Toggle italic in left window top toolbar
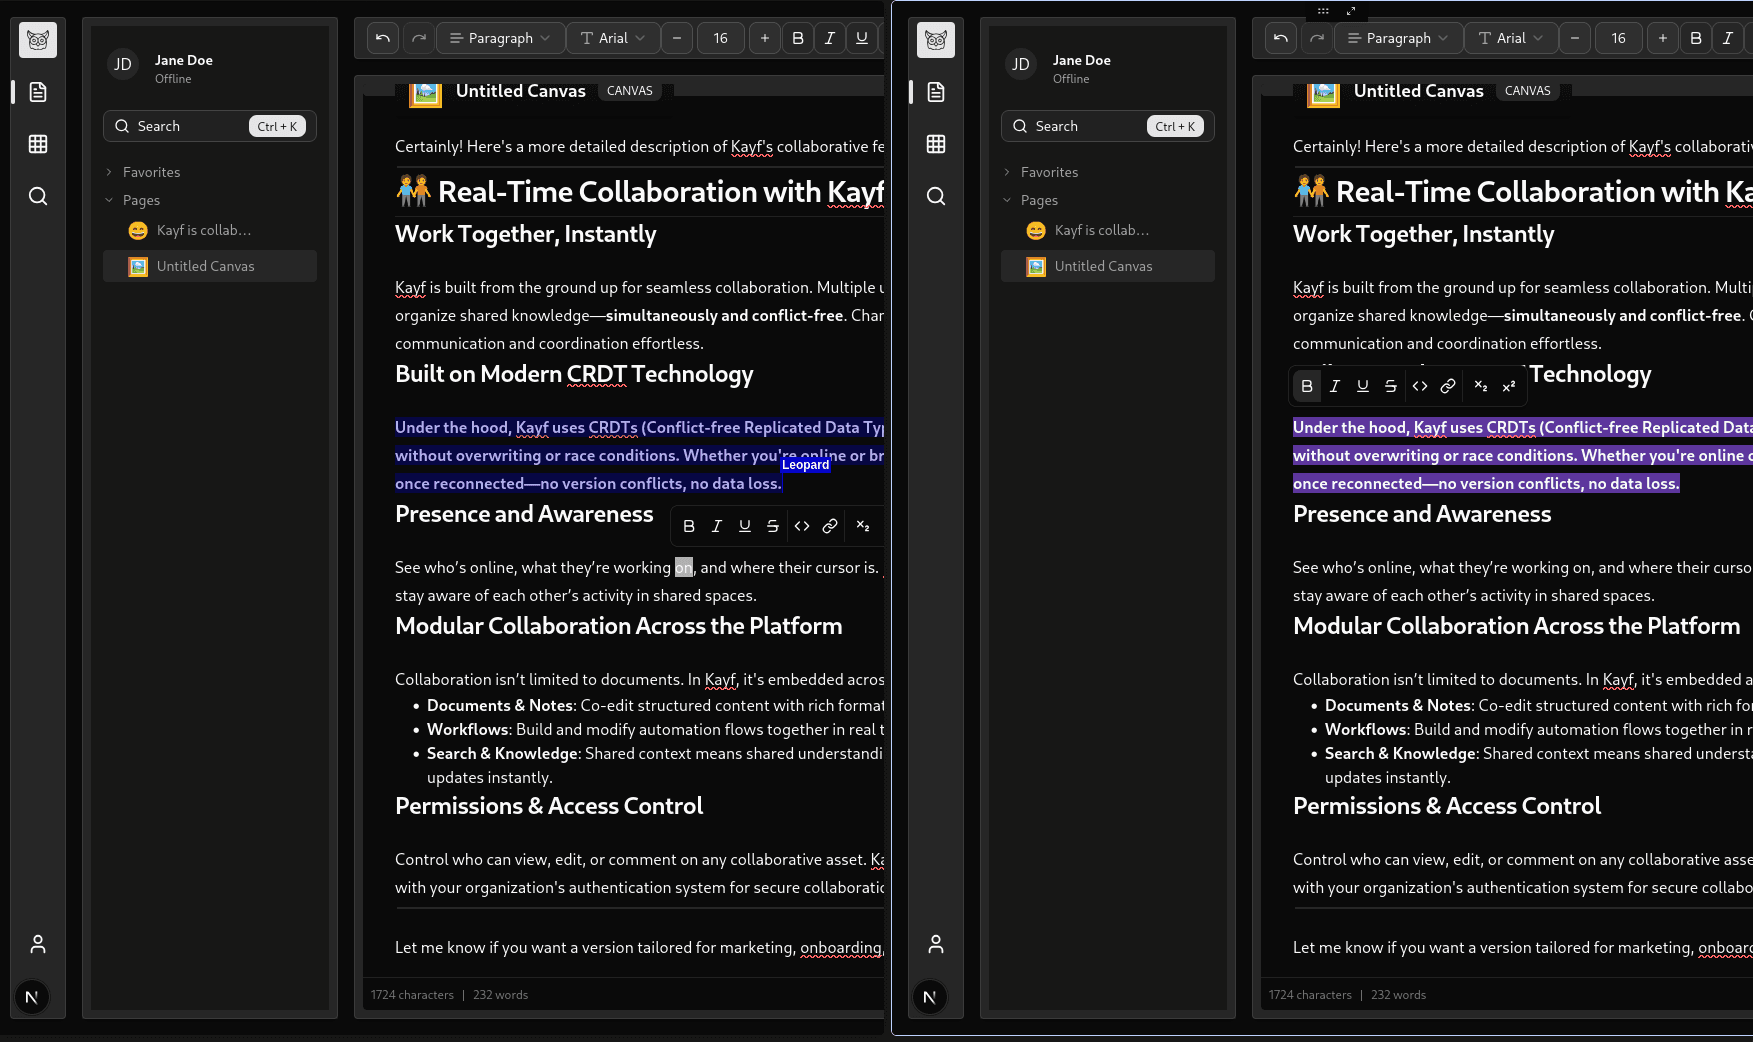The width and height of the screenshot is (1753, 1042). point(830,38)
